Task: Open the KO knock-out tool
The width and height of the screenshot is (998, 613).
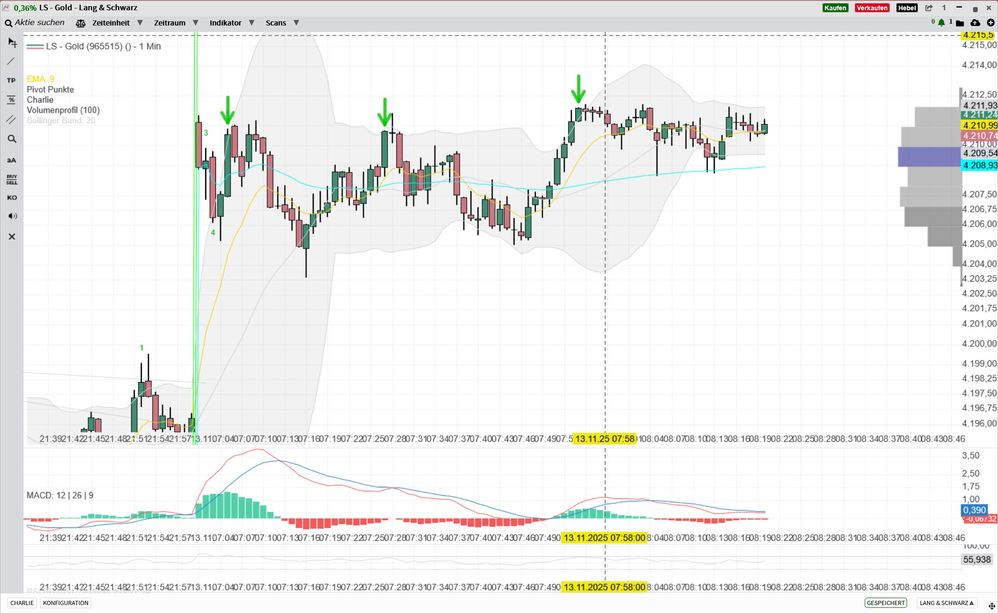Action: (11, 198)
